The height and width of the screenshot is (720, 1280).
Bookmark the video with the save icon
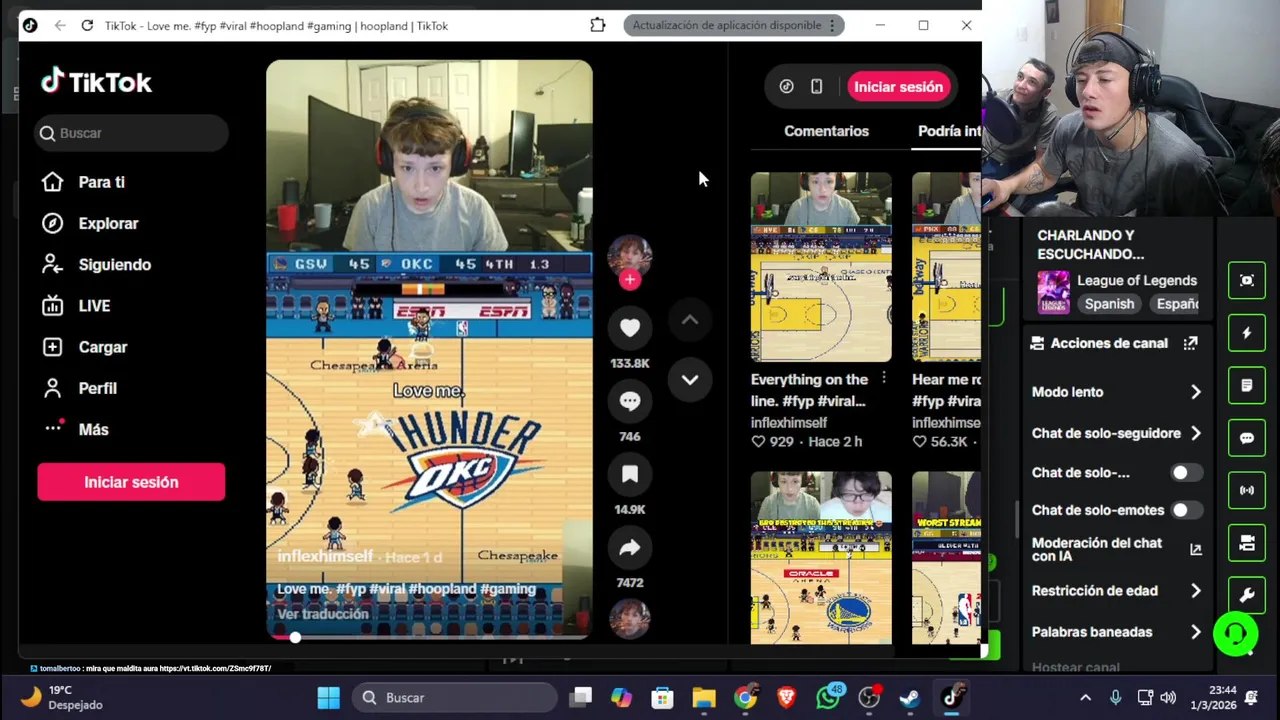[630, 474]
